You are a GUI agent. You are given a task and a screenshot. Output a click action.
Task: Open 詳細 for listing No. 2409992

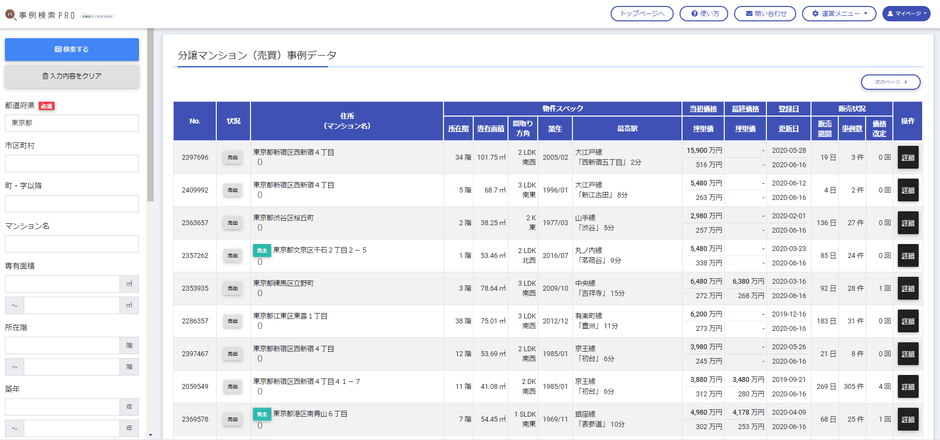tap(907, 190)
